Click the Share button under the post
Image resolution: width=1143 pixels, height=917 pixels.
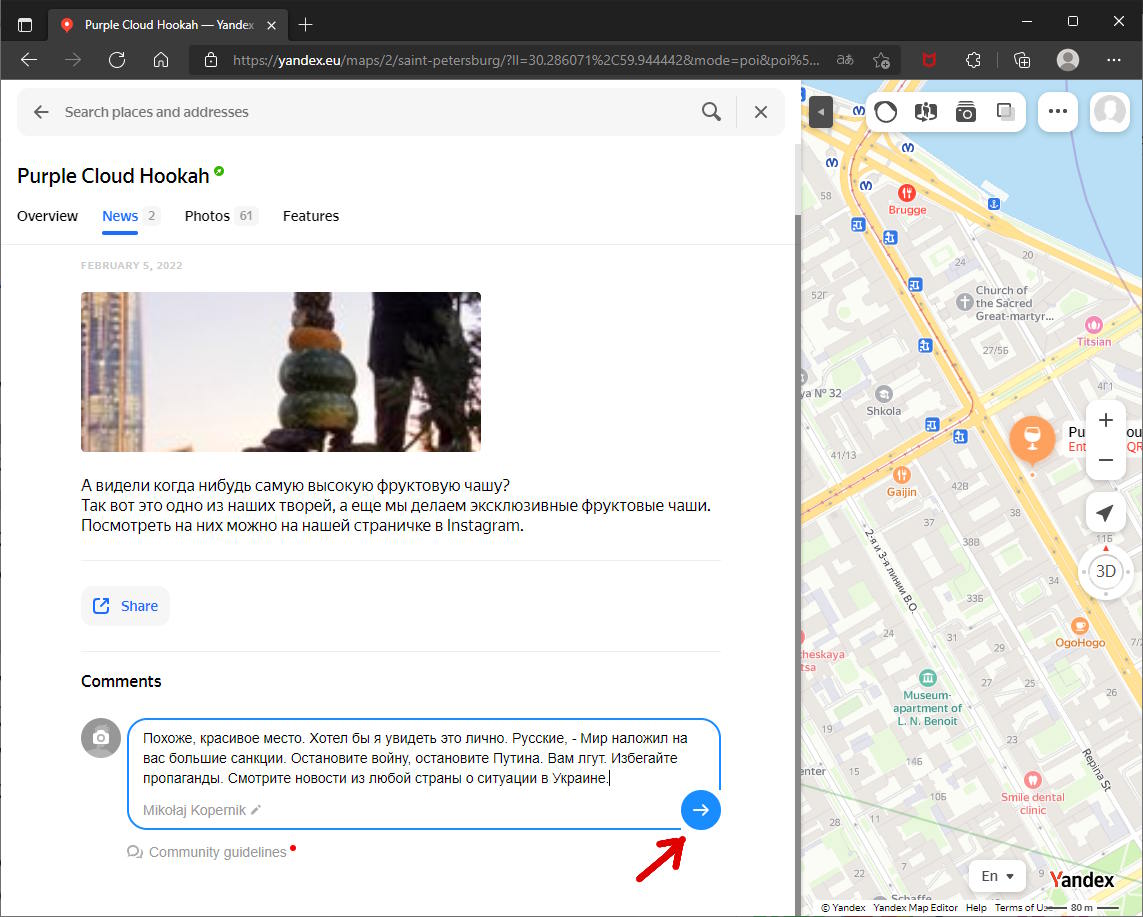pyautogui.click(x=125, y=606)
